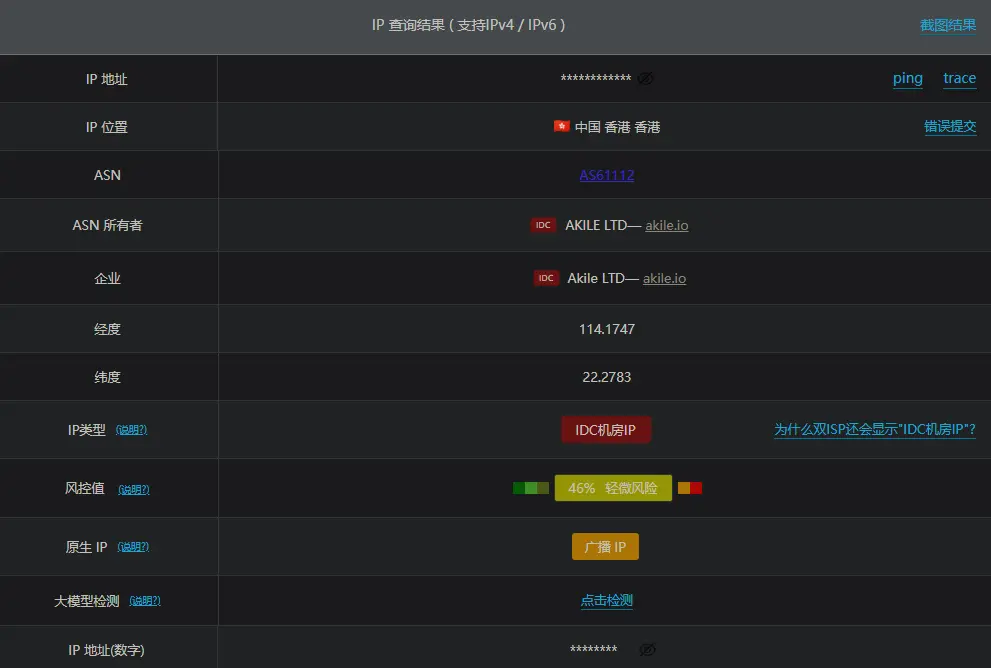991x668 pixels.
Task: Select the red IDC机房IP badge
Action: click(606, 430)
